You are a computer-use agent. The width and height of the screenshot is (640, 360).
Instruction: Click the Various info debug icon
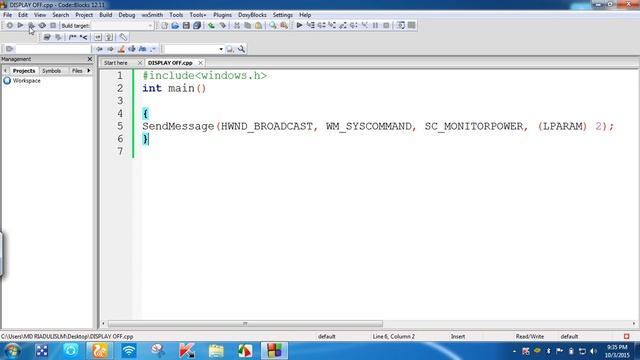click(x=411, y=25)
